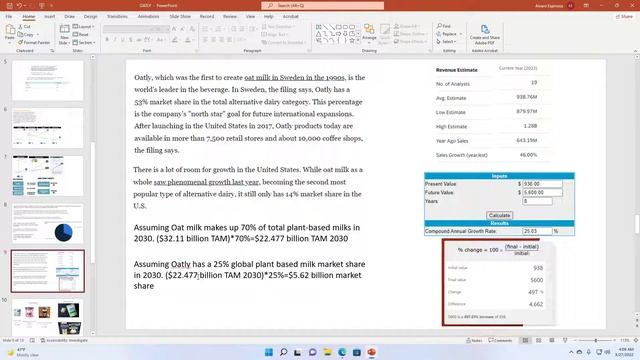Switch to Reading view icon
Screen dimensions: 640x360
pyautogui.click(x=552, y=340)
